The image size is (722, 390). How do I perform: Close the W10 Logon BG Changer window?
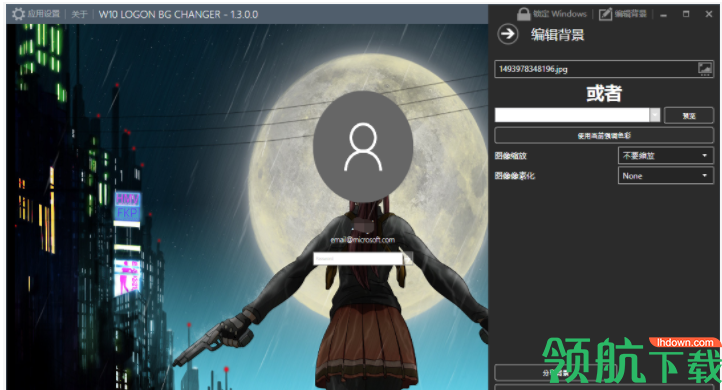click(709, 14)
